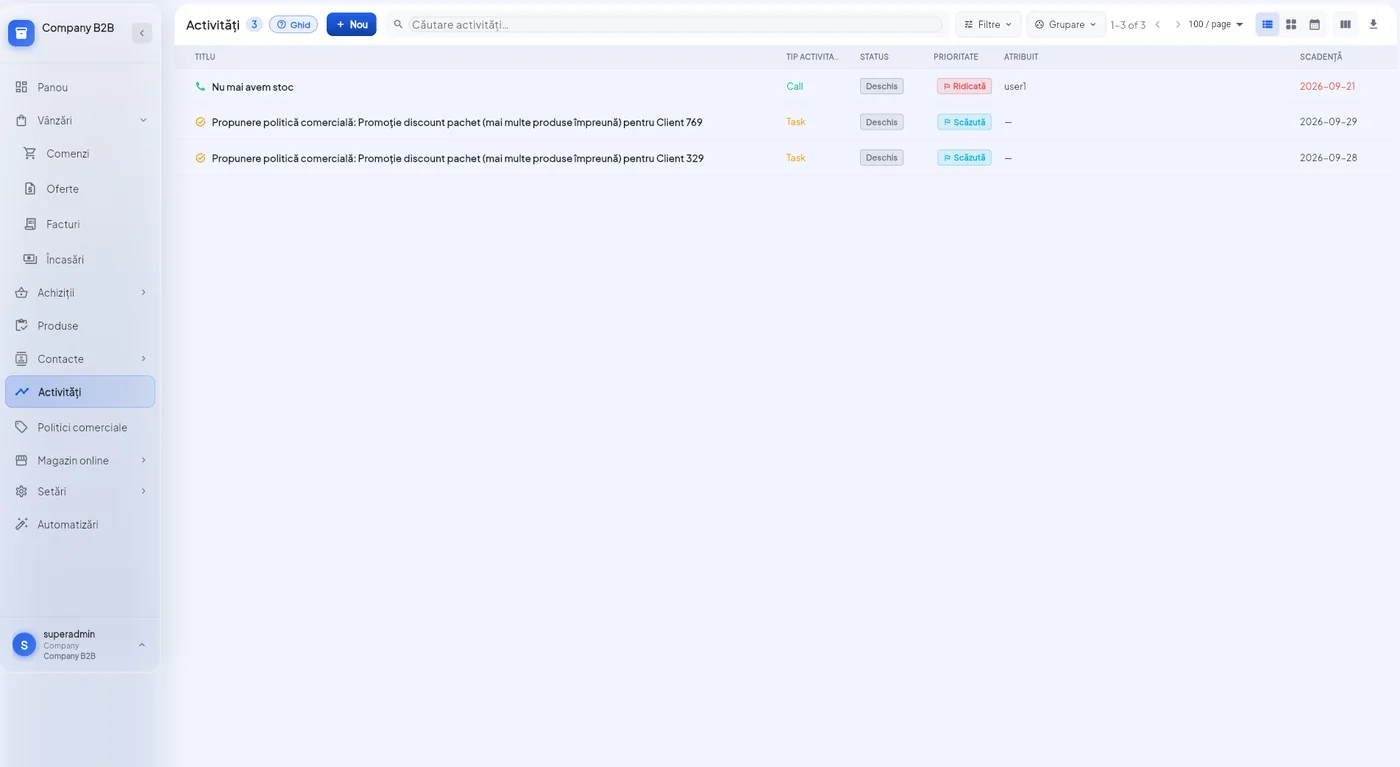The height and width of the screenshot is (767, 1400).
Task: Open the columns settings icon
Action: (1345, 24)
